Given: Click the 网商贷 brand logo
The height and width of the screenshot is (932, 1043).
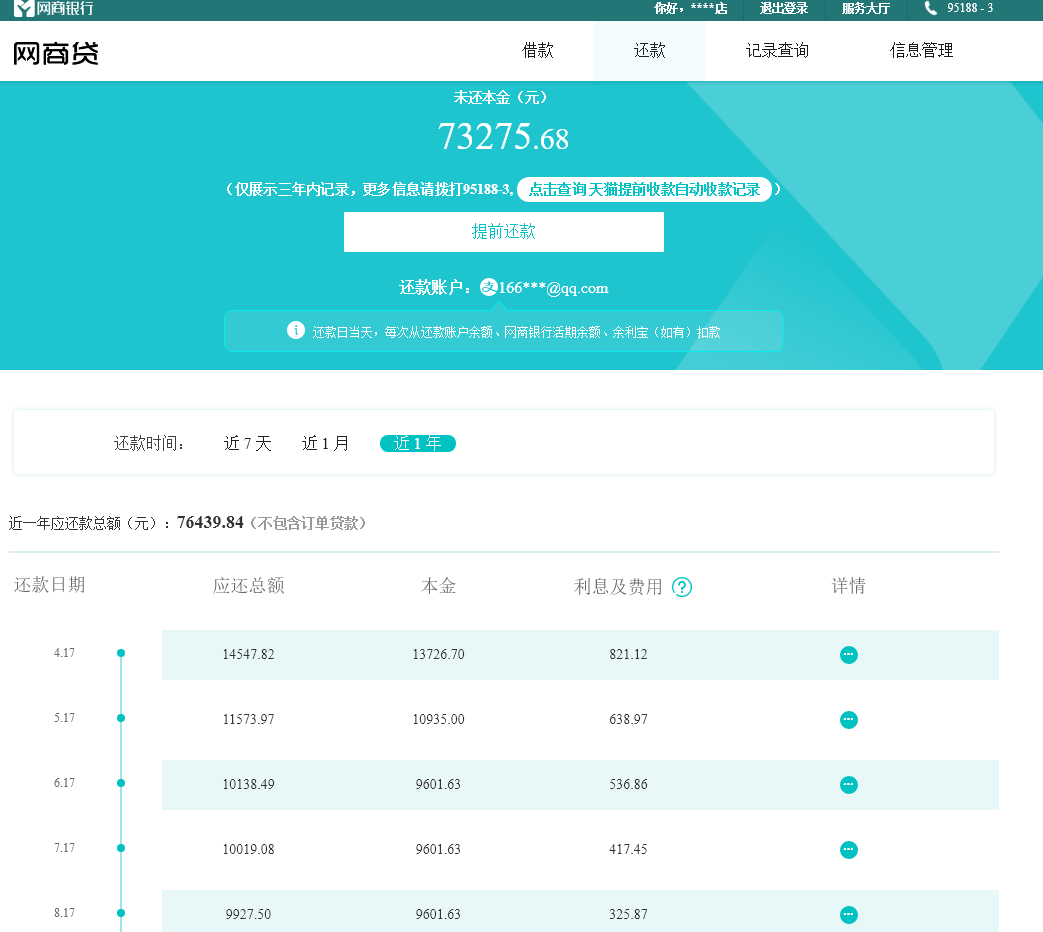Looking at the screenshot, I should click(x=56, y=53).
